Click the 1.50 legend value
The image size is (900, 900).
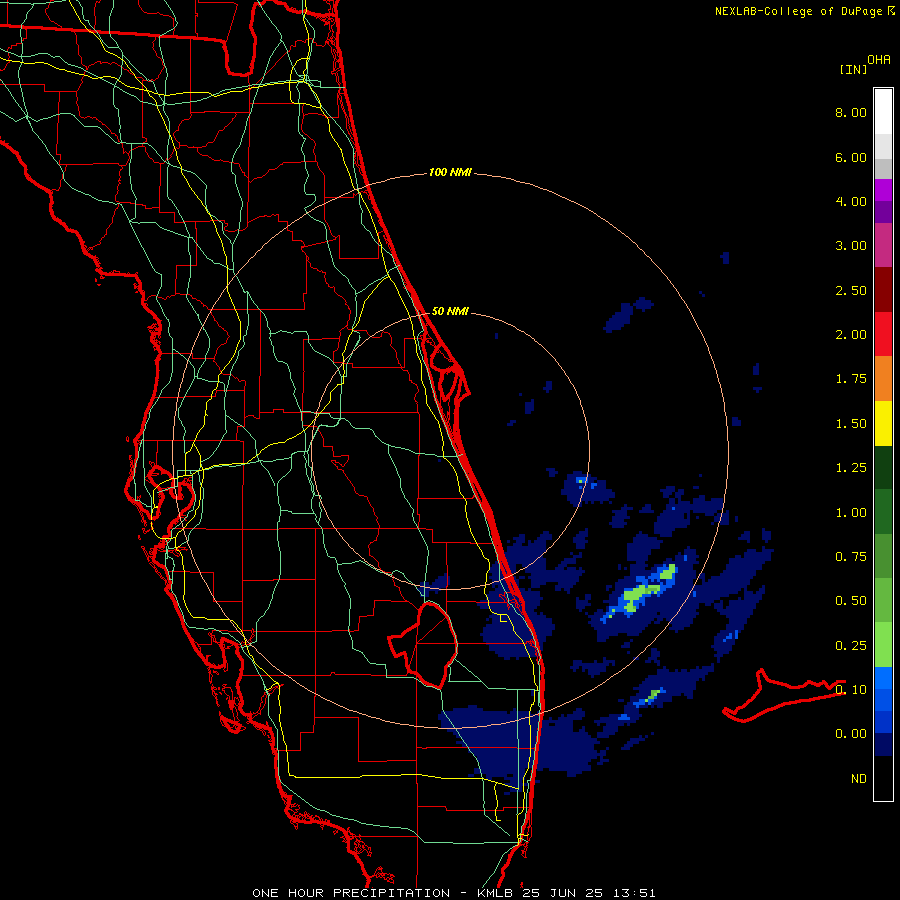(x=851, y=424)
